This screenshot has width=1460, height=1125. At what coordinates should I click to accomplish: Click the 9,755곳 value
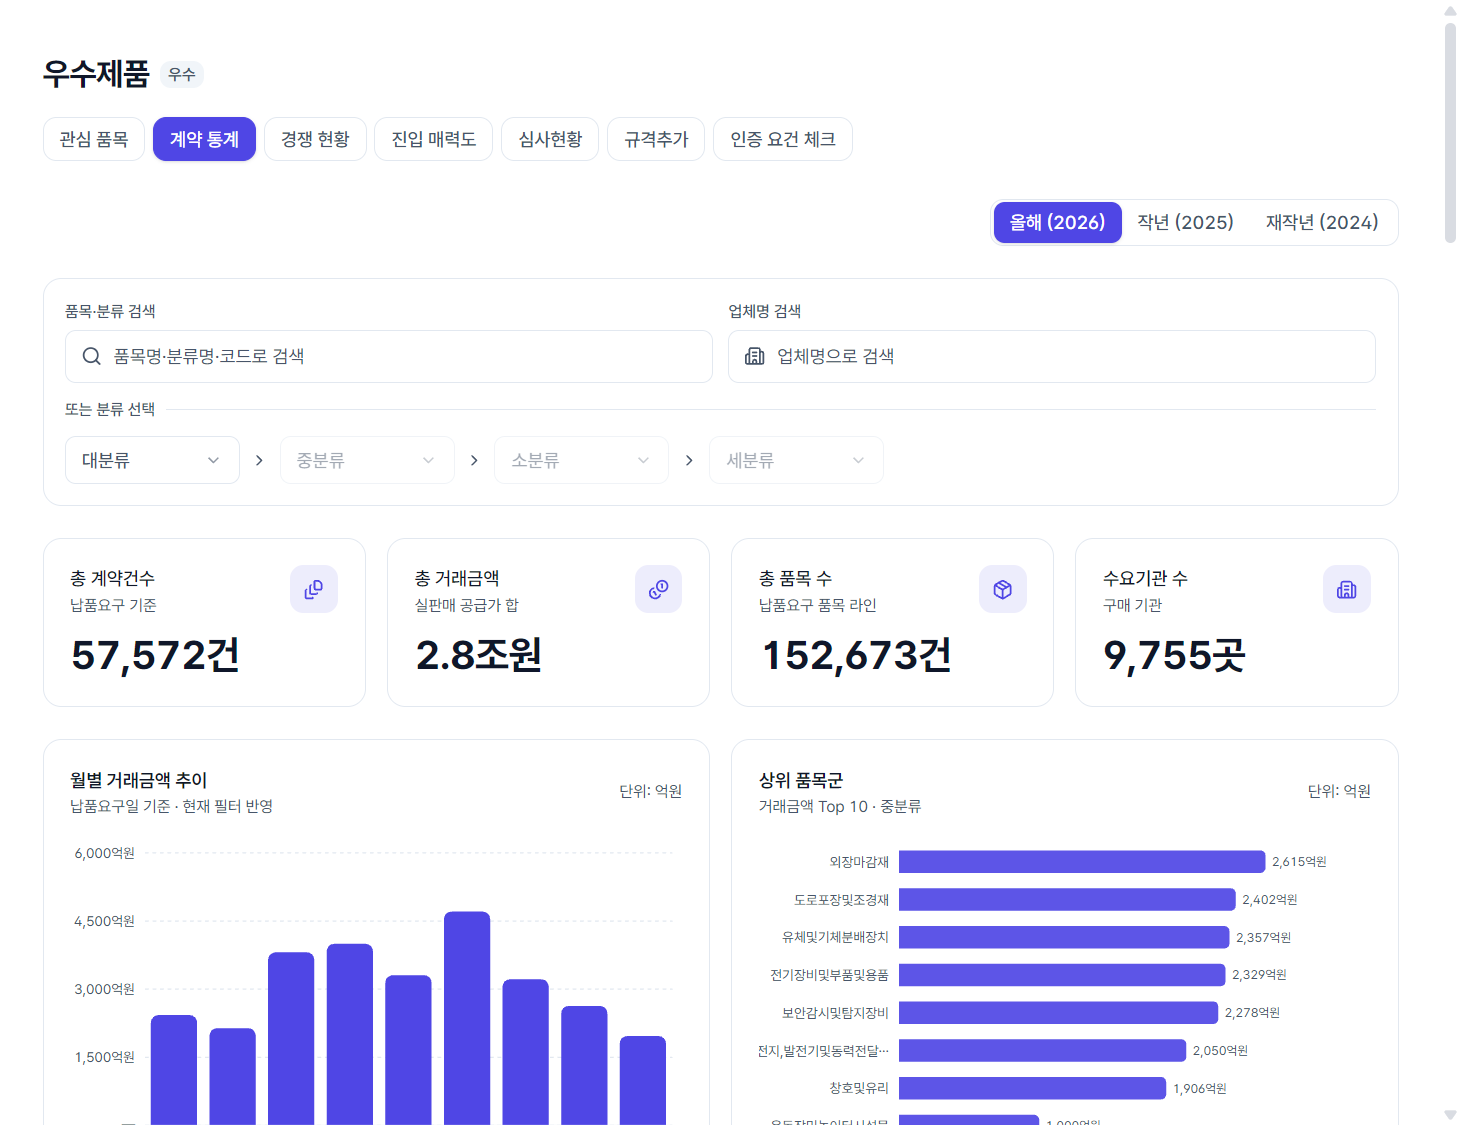[x=1174, y=656]
